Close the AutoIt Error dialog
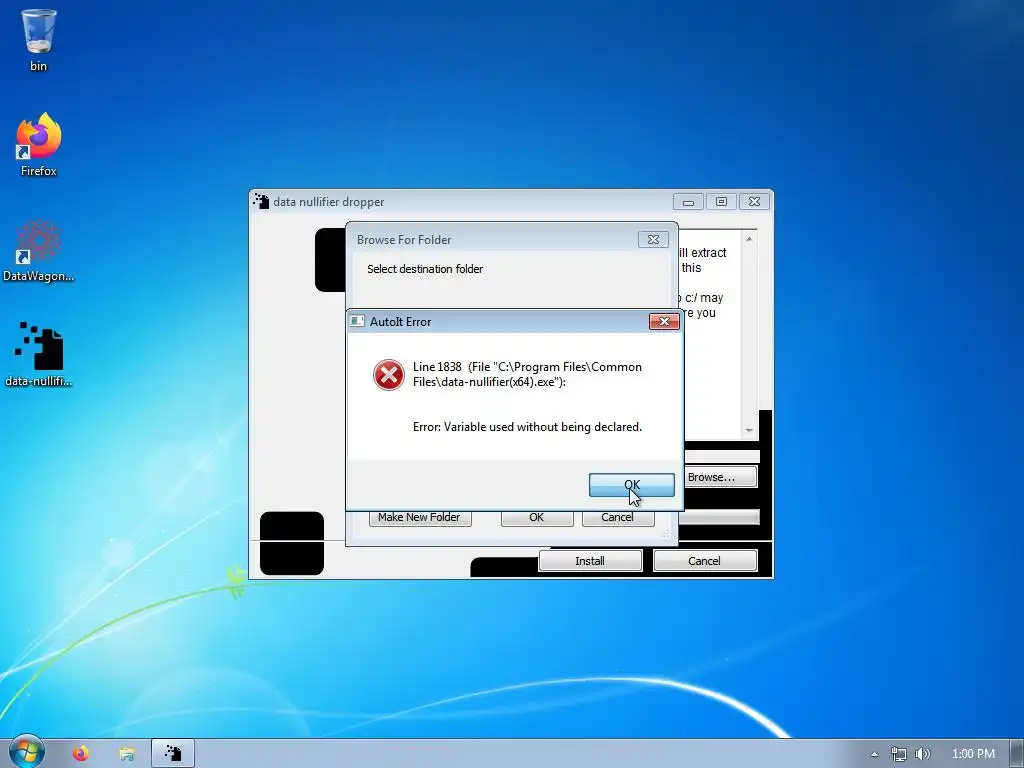This screenshot has width=1024, height=768. pos(664,321)
